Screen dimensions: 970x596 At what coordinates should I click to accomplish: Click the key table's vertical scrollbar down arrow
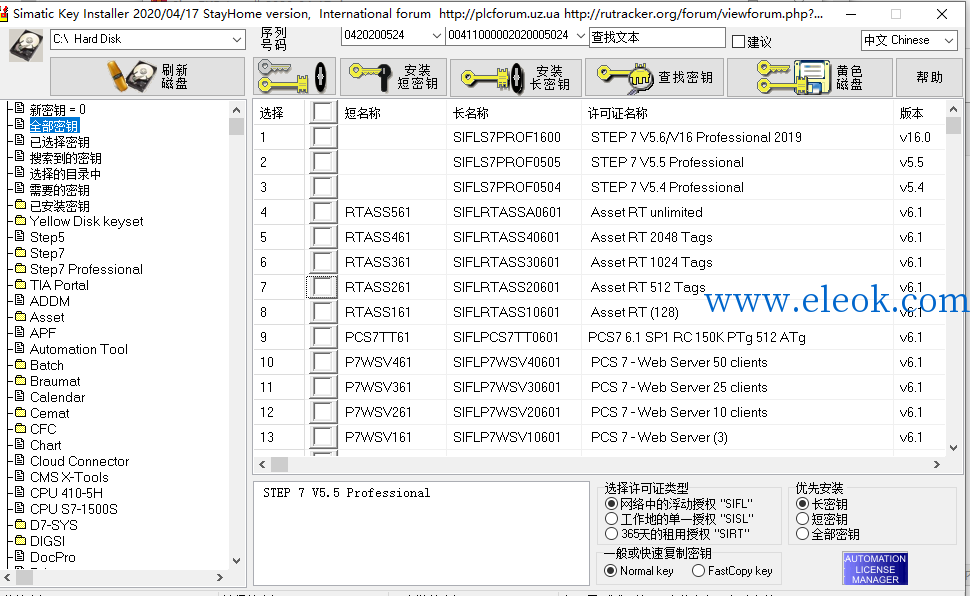(953, 447)
